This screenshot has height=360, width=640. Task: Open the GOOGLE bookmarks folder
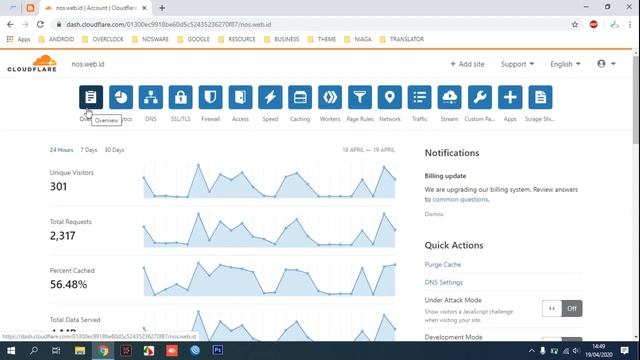tap(193, 39)
